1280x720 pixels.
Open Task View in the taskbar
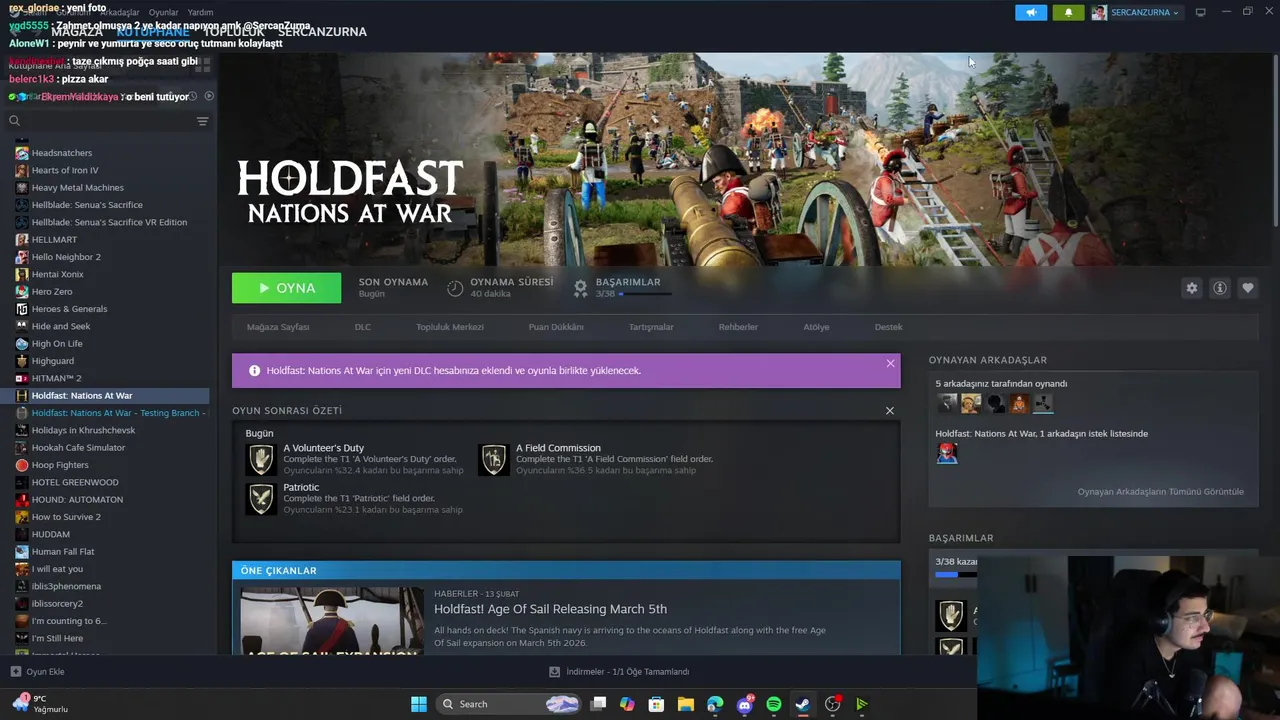[x=598, y=704]
